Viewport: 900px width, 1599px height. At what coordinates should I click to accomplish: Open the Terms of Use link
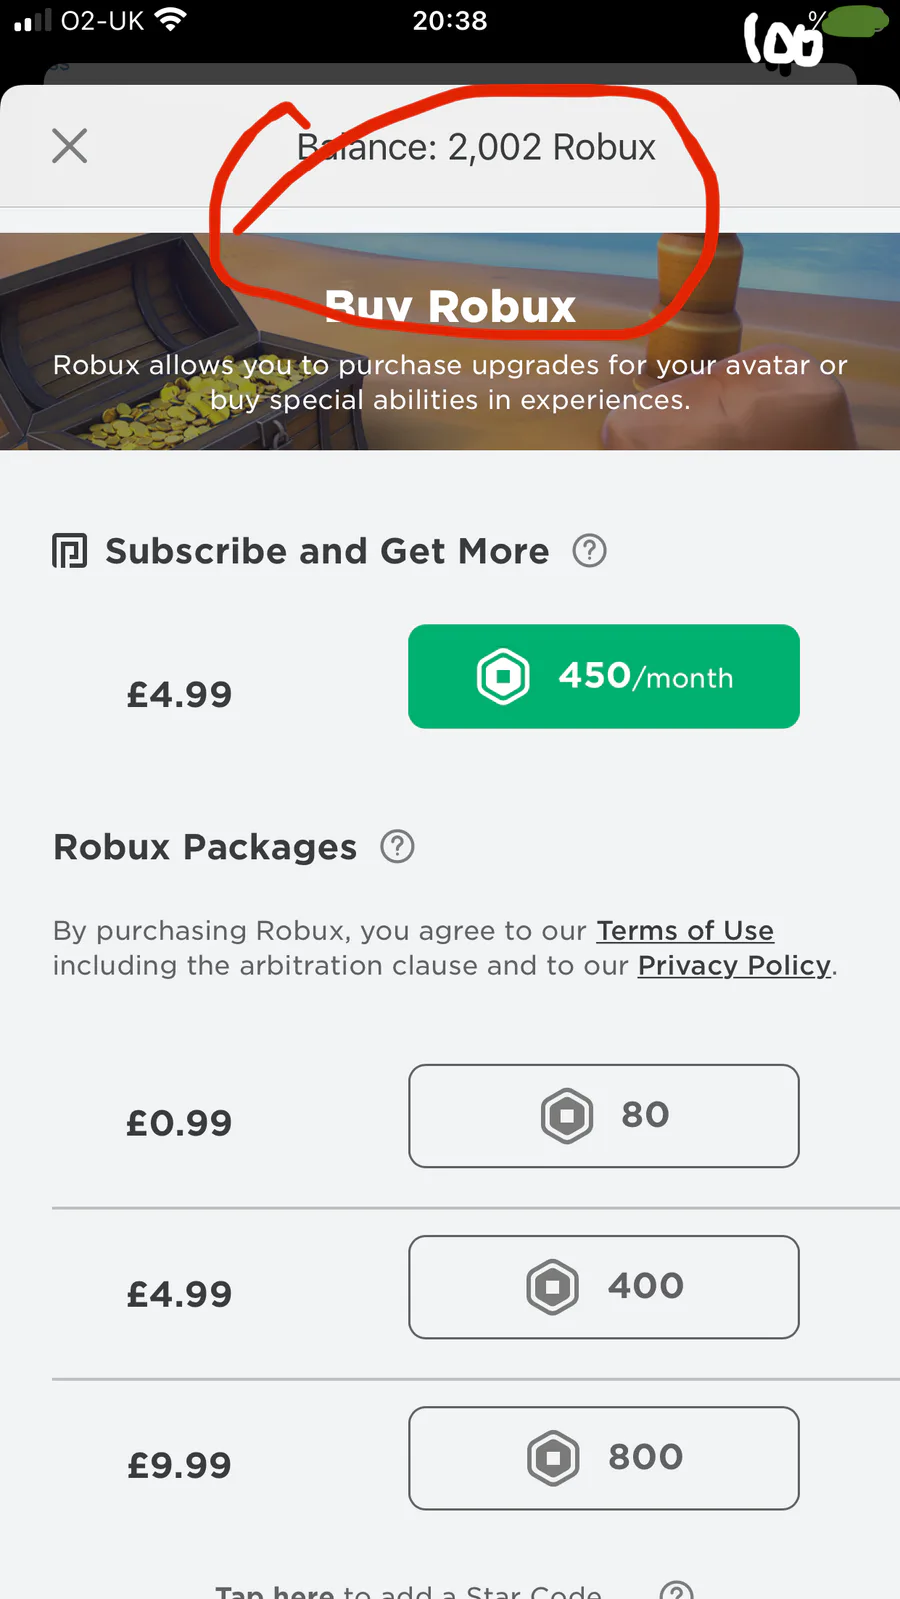(x=685, y=931)
